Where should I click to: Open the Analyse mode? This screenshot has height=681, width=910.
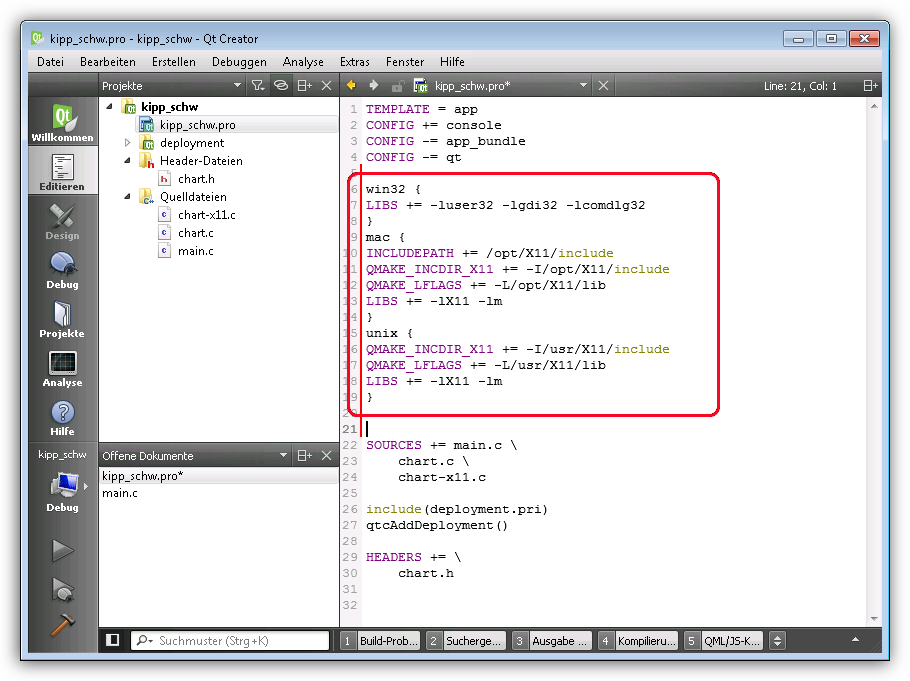62,368
